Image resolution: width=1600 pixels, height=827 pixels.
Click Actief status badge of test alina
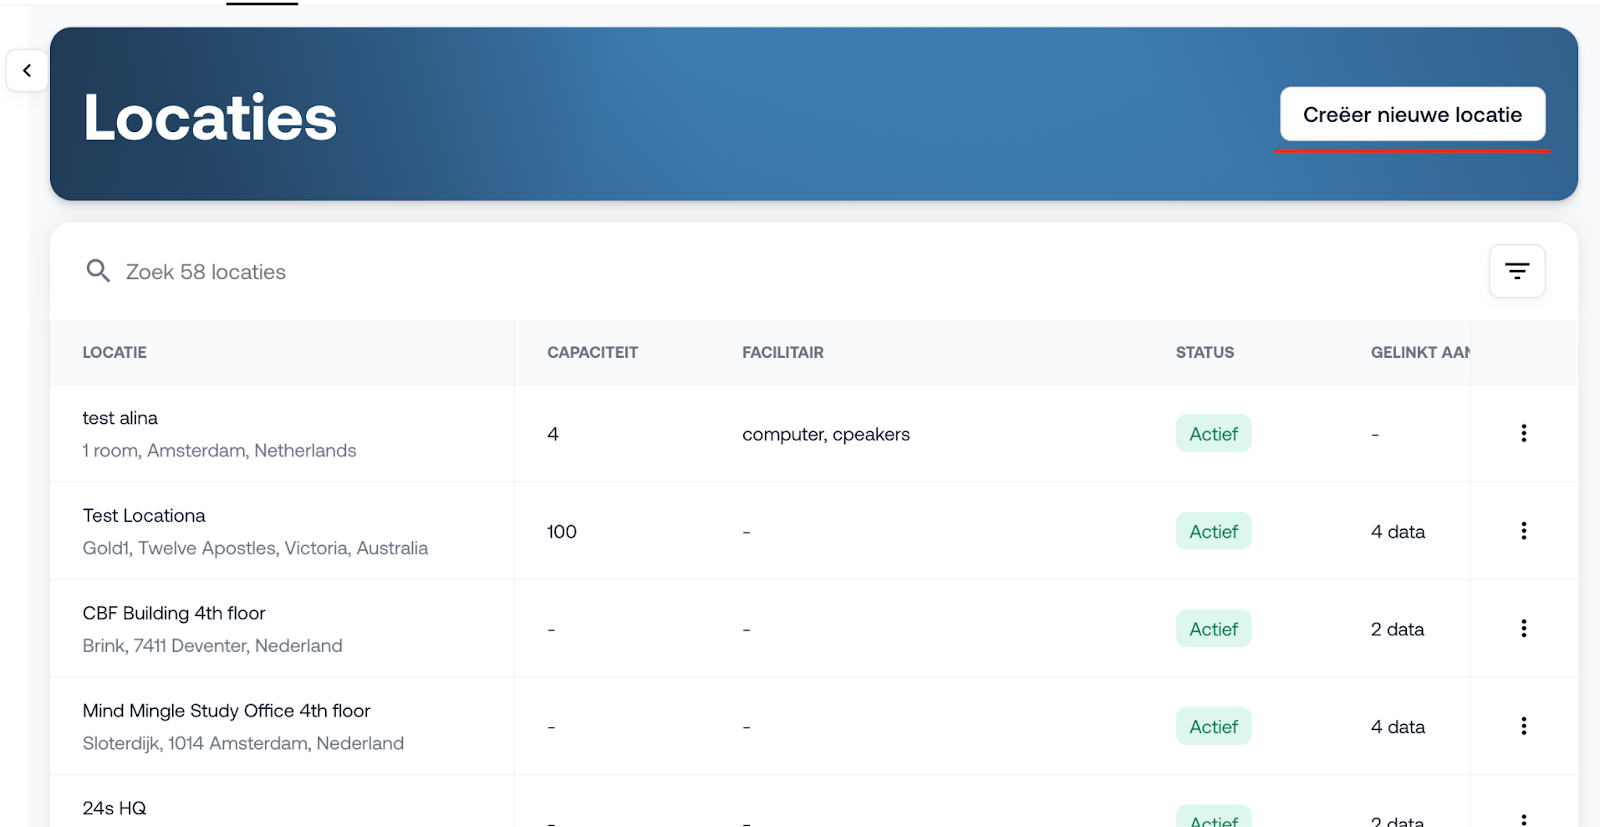pos(1213,434)
